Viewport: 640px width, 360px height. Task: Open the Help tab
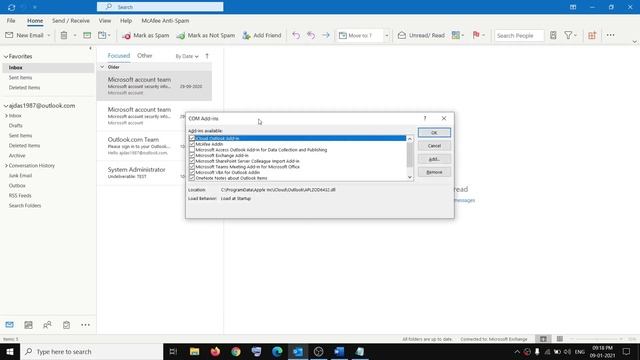tap(126, 20)
